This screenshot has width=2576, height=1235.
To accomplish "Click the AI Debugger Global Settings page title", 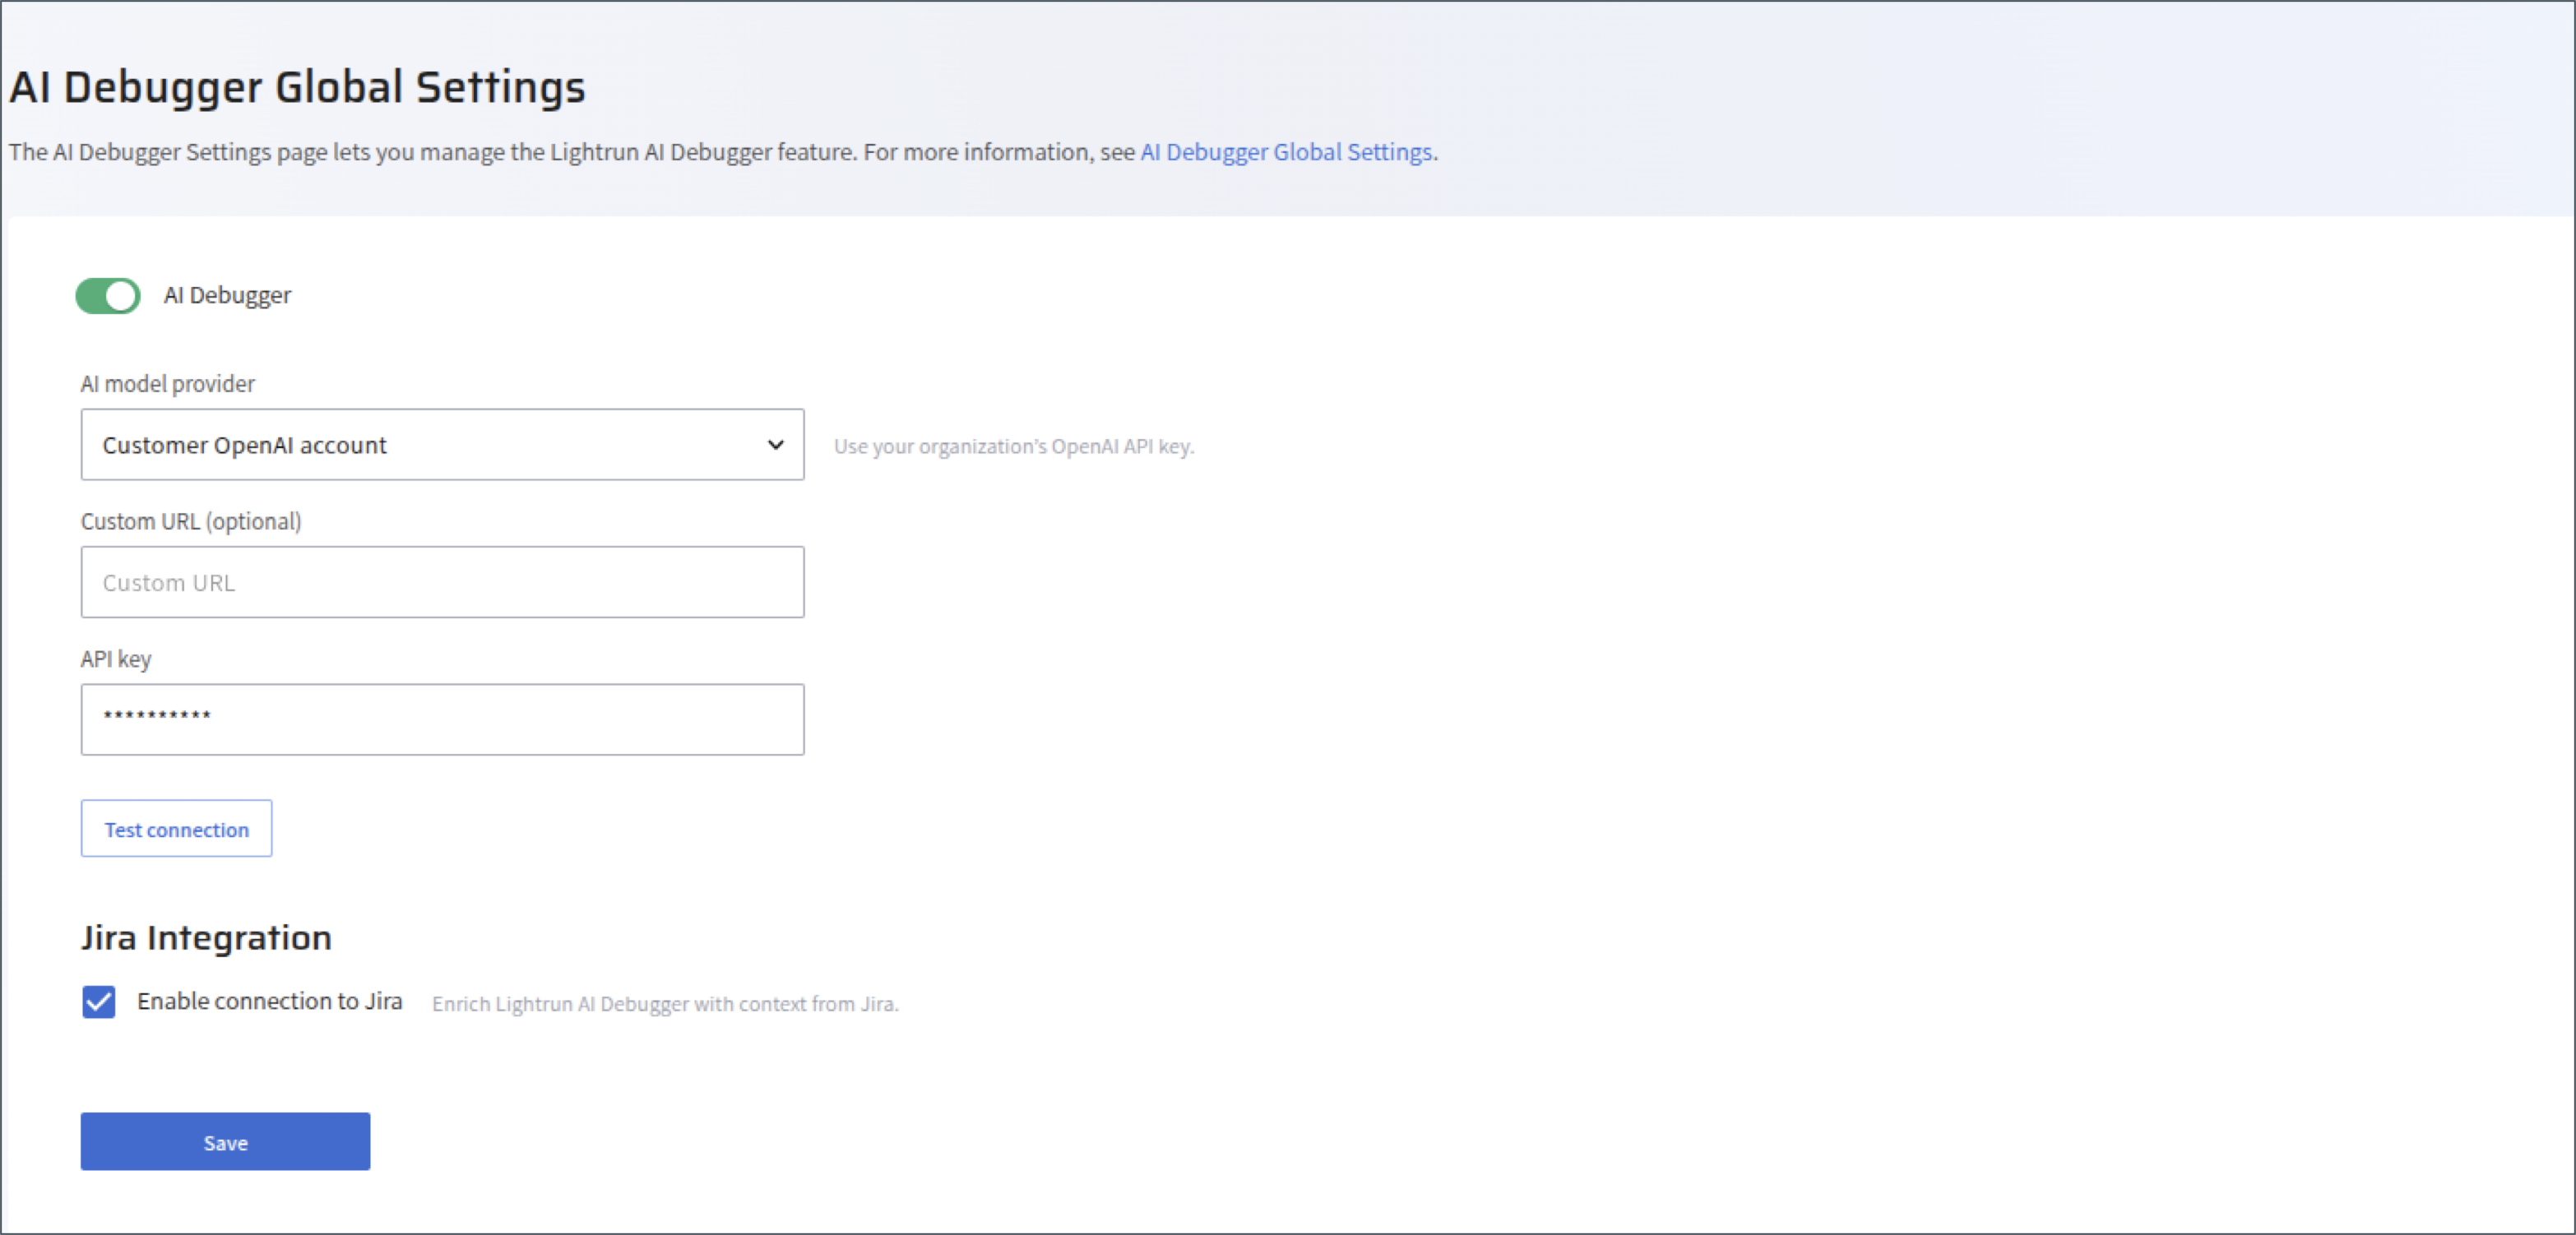I will tap(297, 87).
